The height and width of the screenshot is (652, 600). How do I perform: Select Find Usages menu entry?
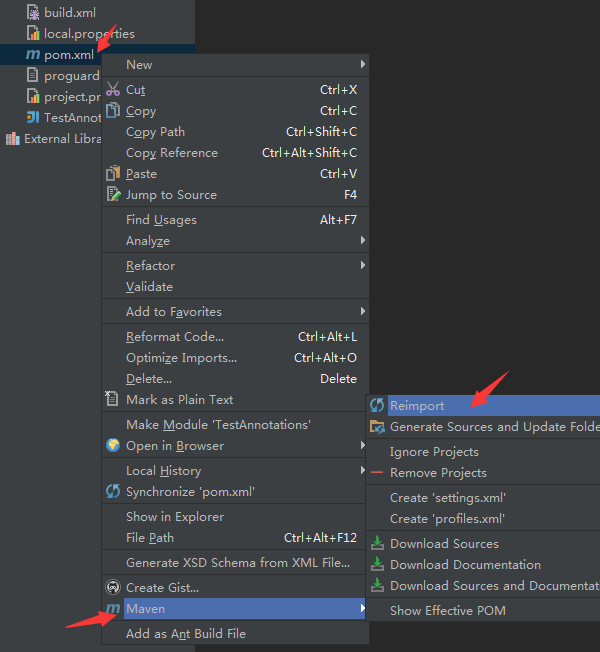pyautogui.click(x=162, y=220)
